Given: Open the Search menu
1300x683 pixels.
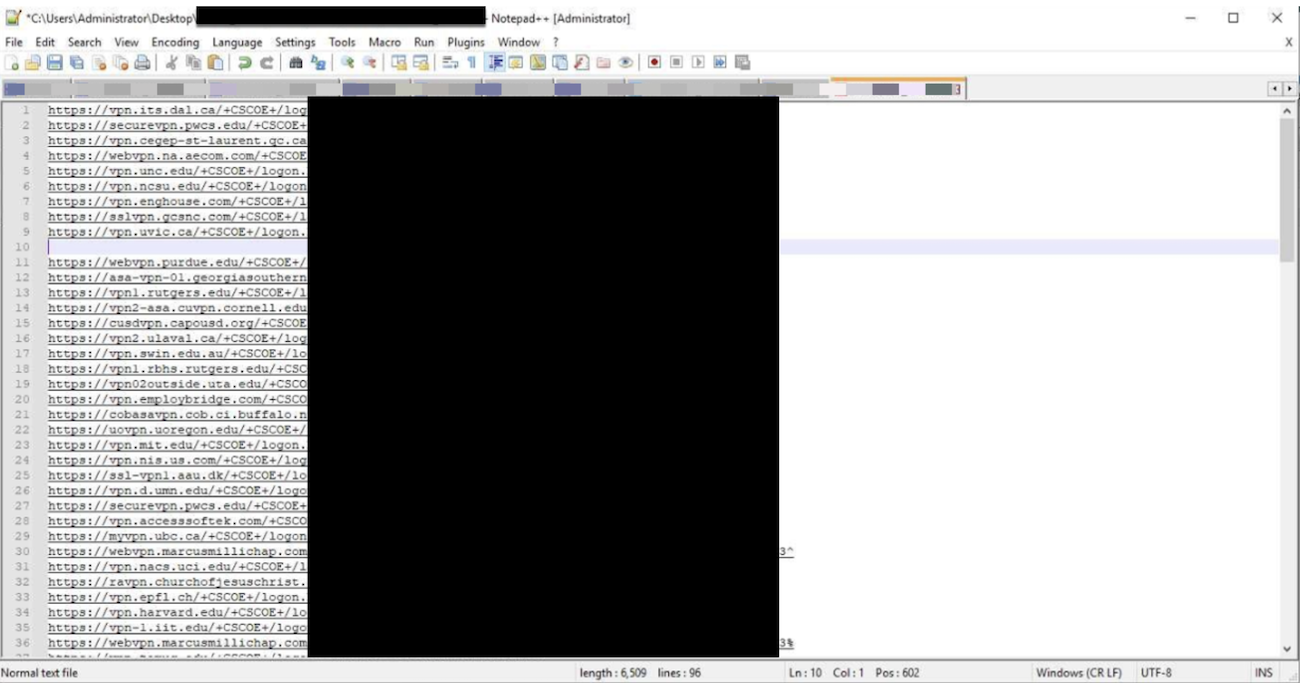Looking at the screenshot, I should click(x=84, y=42).
